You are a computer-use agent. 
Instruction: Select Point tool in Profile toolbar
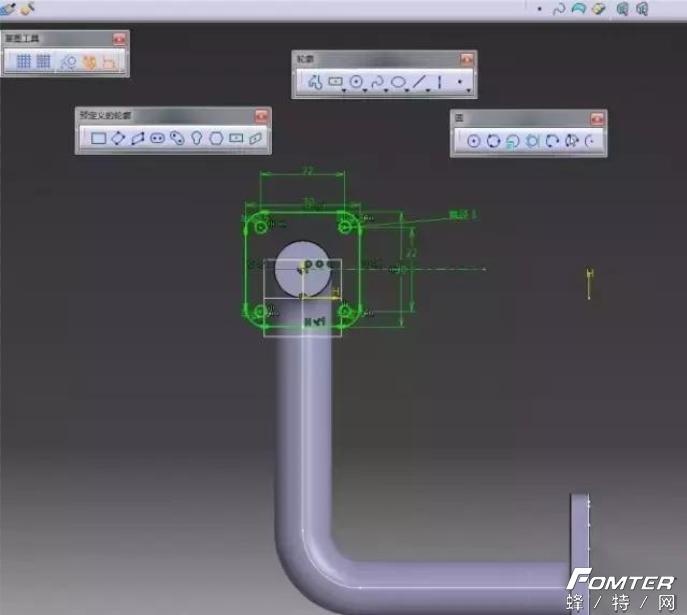460,81
